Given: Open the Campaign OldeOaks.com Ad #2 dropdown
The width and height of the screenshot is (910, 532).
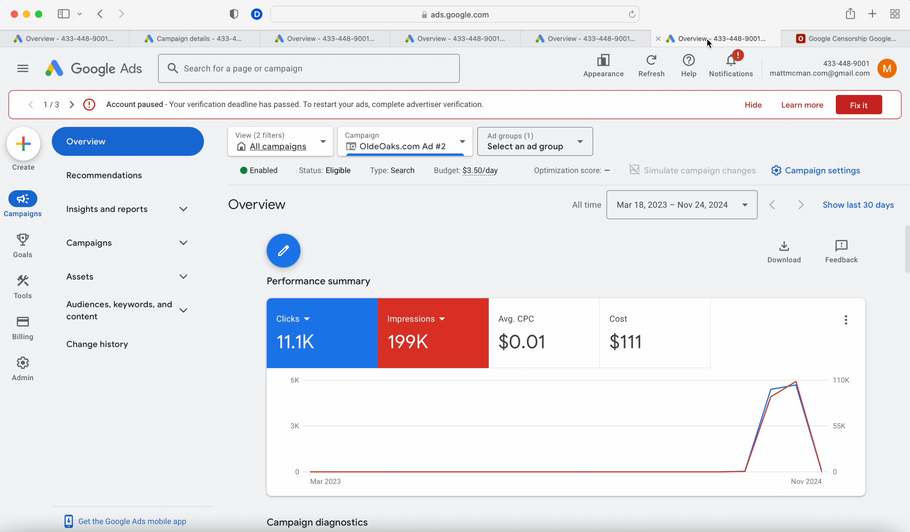Looking at the screenshot, I should (405, 141).
